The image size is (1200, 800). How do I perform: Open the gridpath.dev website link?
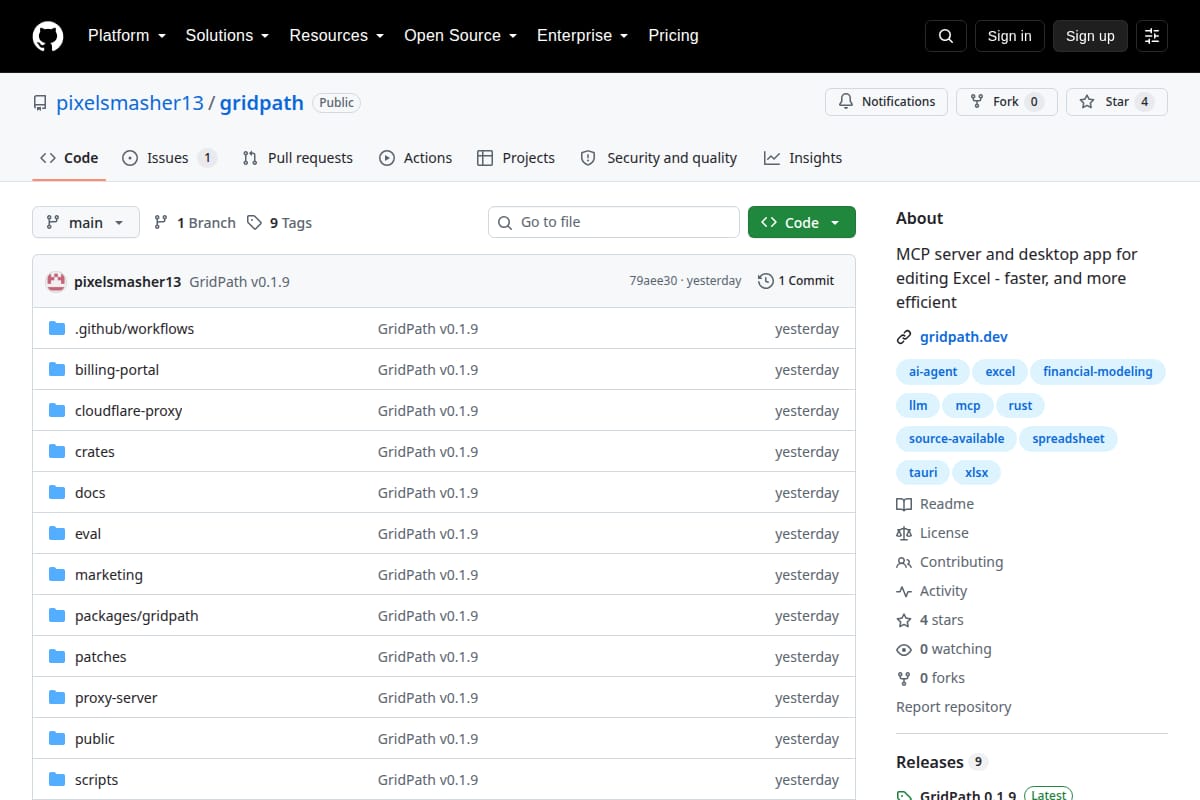[964, 337]
